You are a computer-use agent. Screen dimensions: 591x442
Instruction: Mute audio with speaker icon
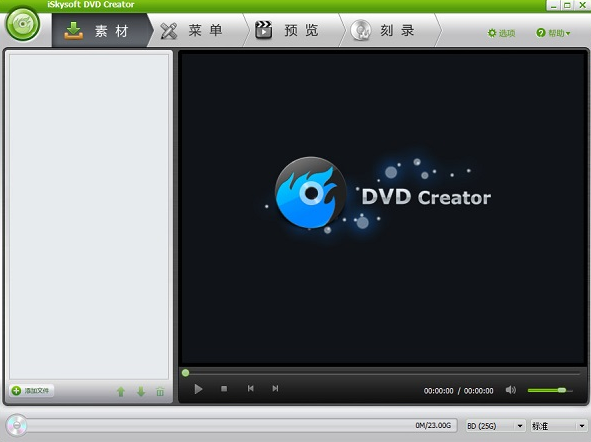[x=510, y=390]
